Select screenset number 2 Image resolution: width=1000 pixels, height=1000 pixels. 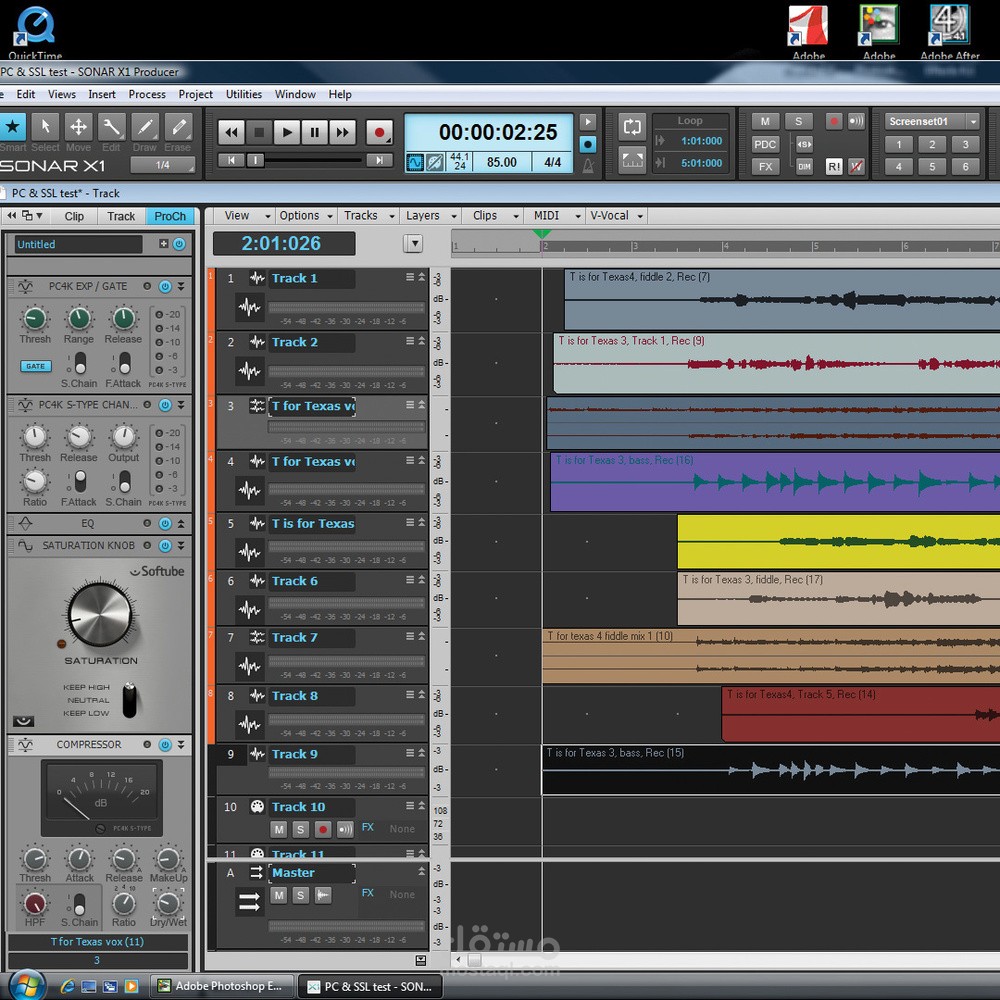[932, 144]
